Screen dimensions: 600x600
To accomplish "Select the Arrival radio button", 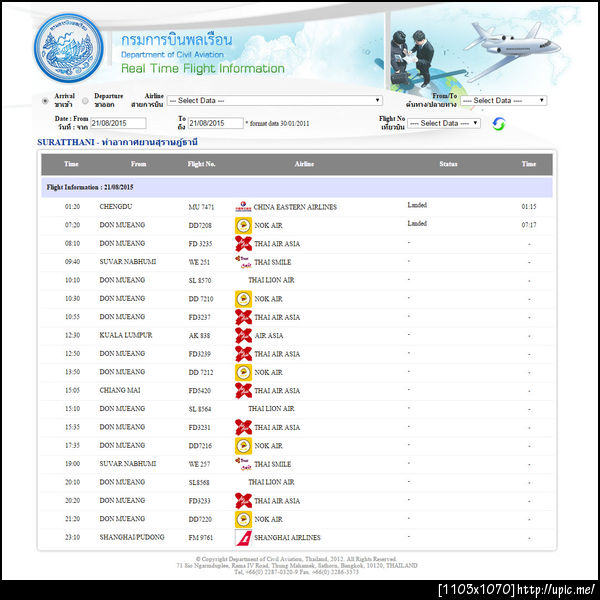I will point(45,101).
